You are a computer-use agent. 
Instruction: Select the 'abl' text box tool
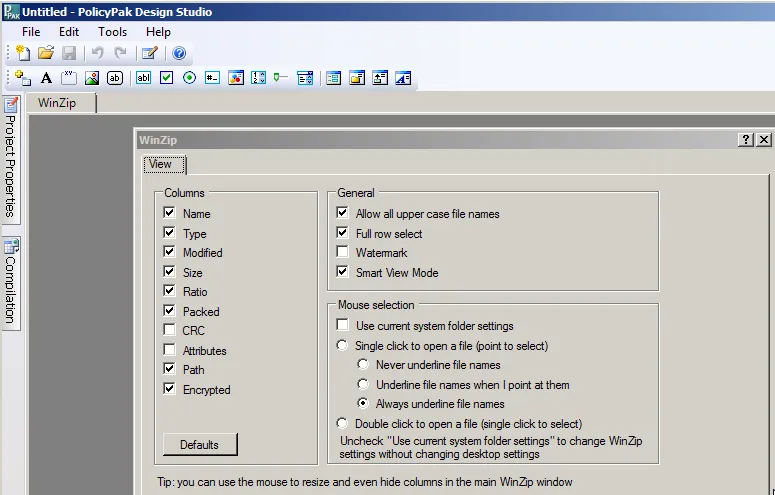tap(143, 78)
